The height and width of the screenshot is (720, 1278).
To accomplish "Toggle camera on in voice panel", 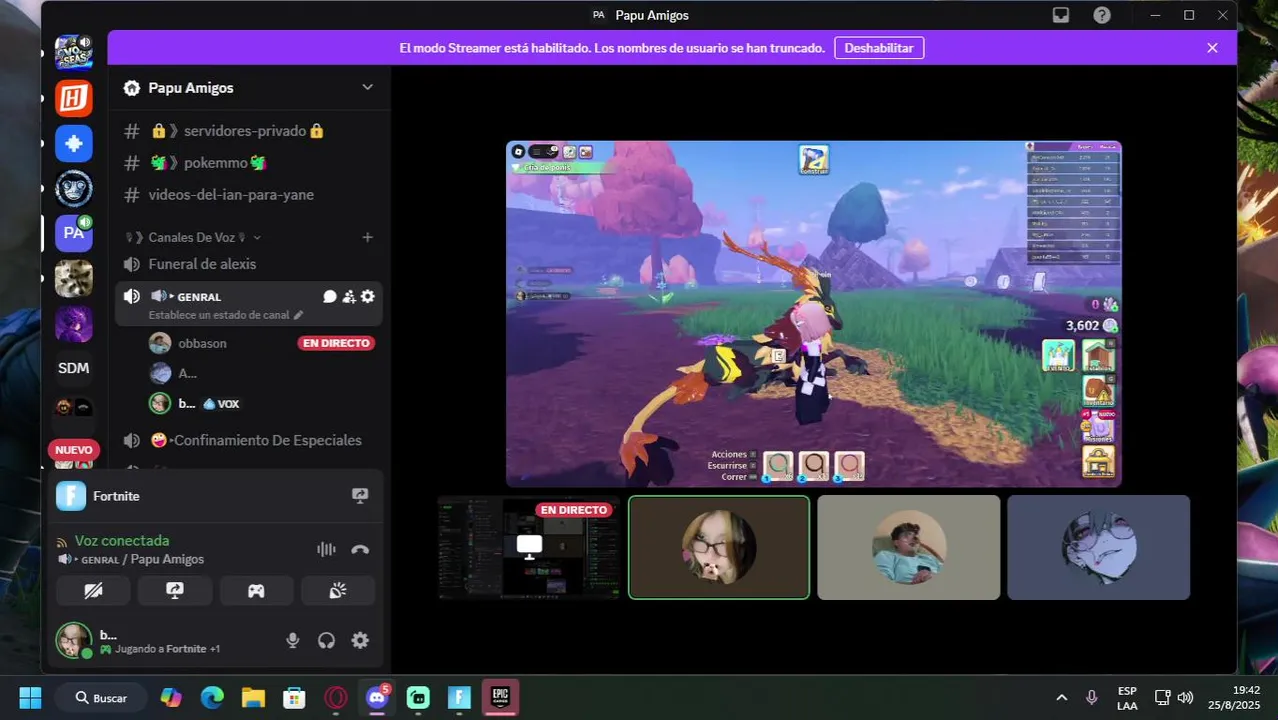I will (93, 591).
